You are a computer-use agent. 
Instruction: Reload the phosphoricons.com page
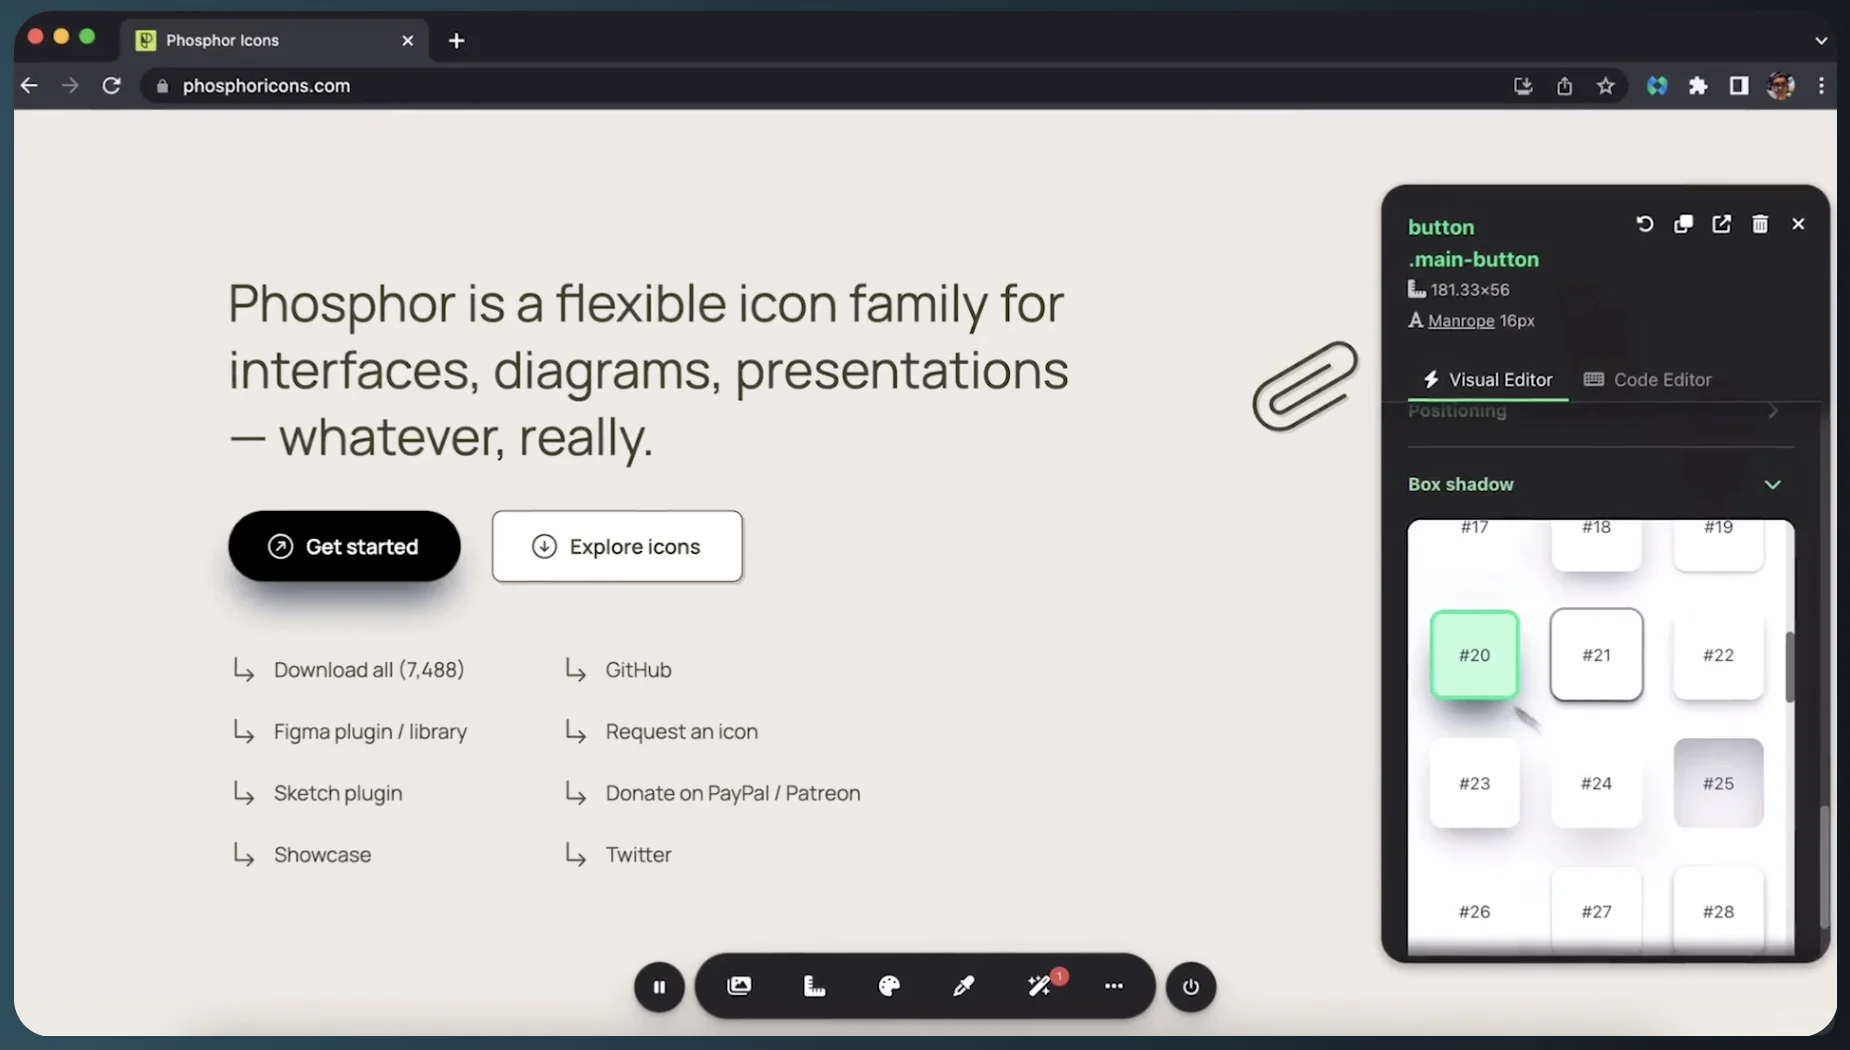click(111, 86)
